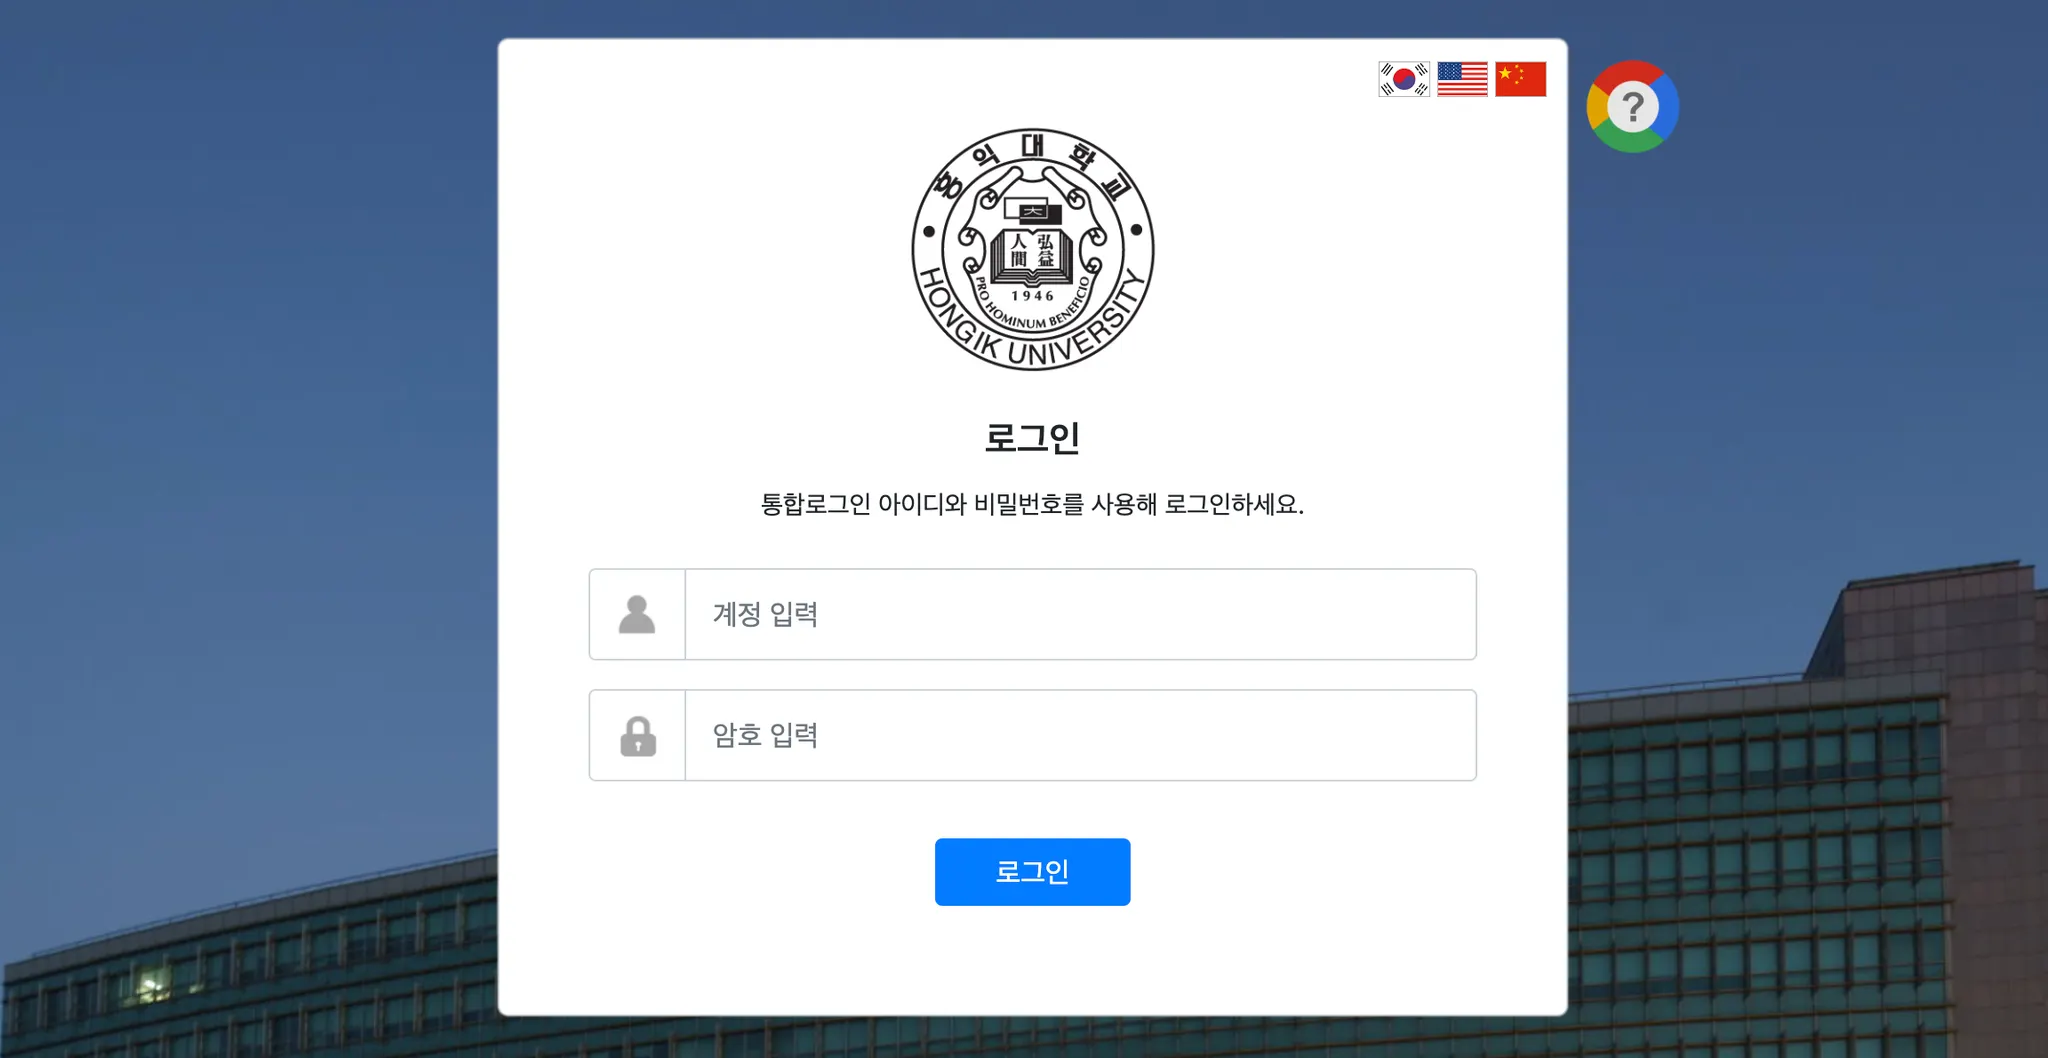2048x1058 pixels.
Task: Open help via the question mark icon
Action: tap(1632, 106)
